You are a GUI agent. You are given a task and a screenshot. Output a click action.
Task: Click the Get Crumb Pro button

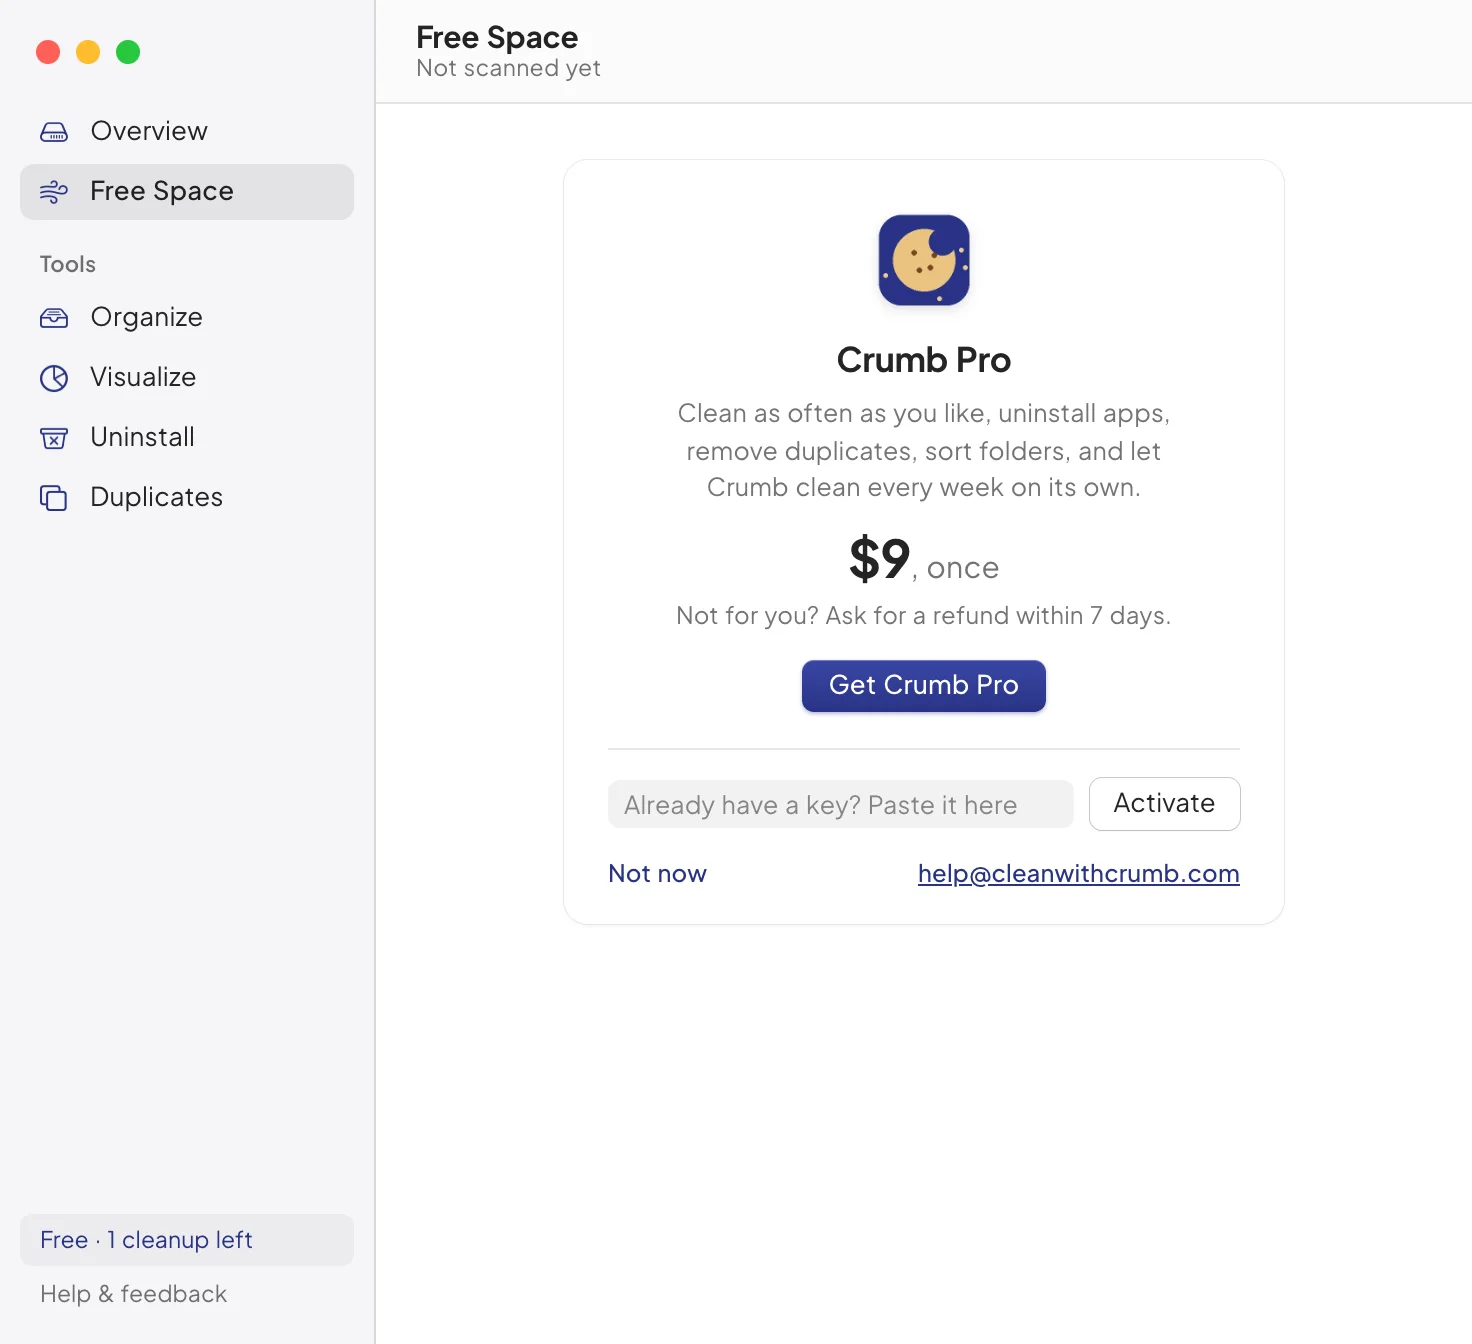tap(924, 685)
